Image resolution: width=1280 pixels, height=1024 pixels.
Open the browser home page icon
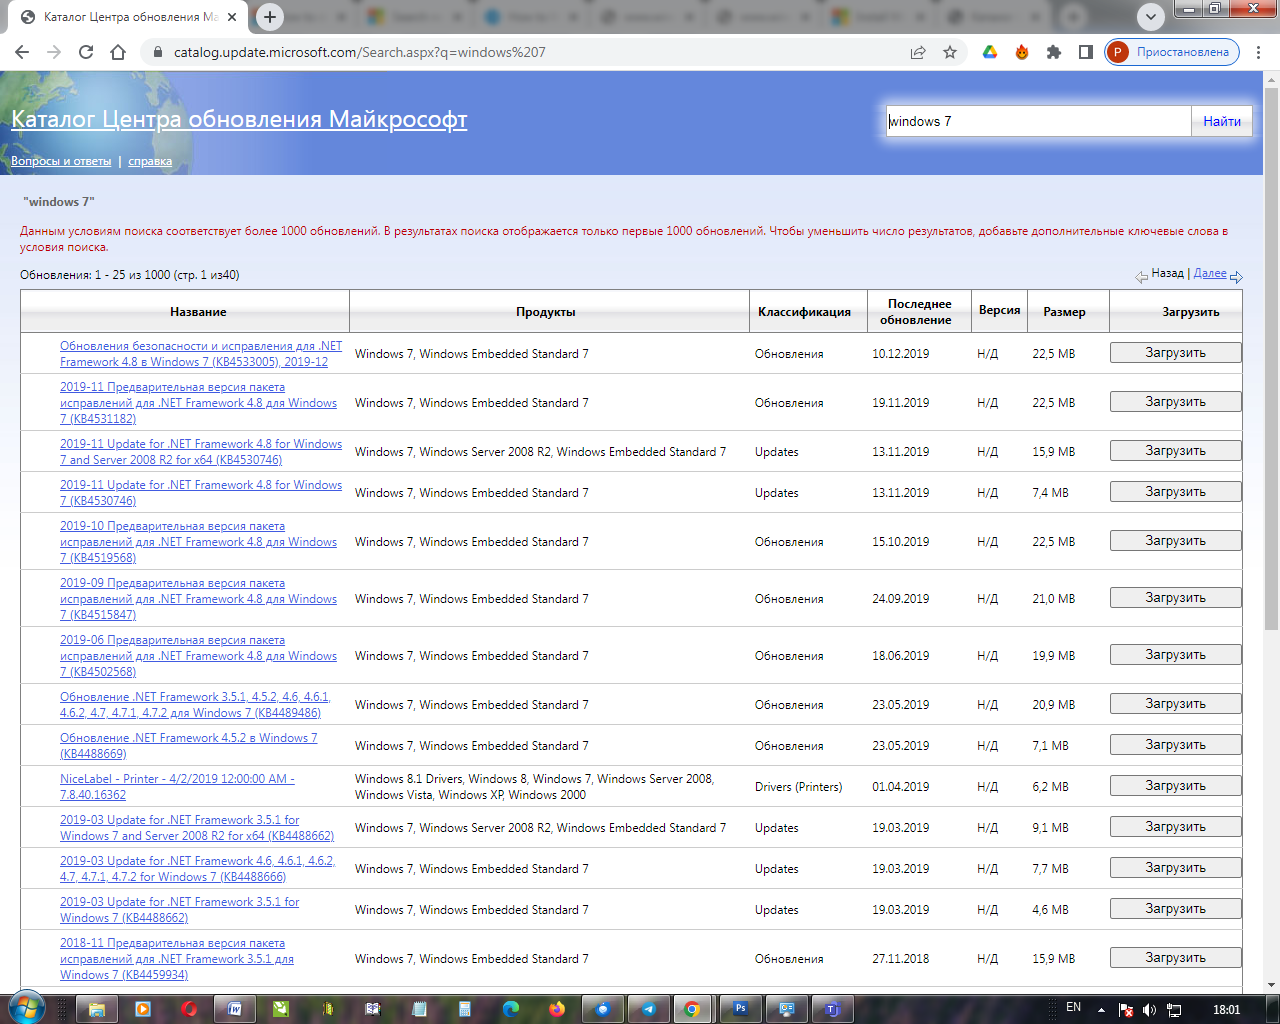pyautogui.click(x=118, y=52)
